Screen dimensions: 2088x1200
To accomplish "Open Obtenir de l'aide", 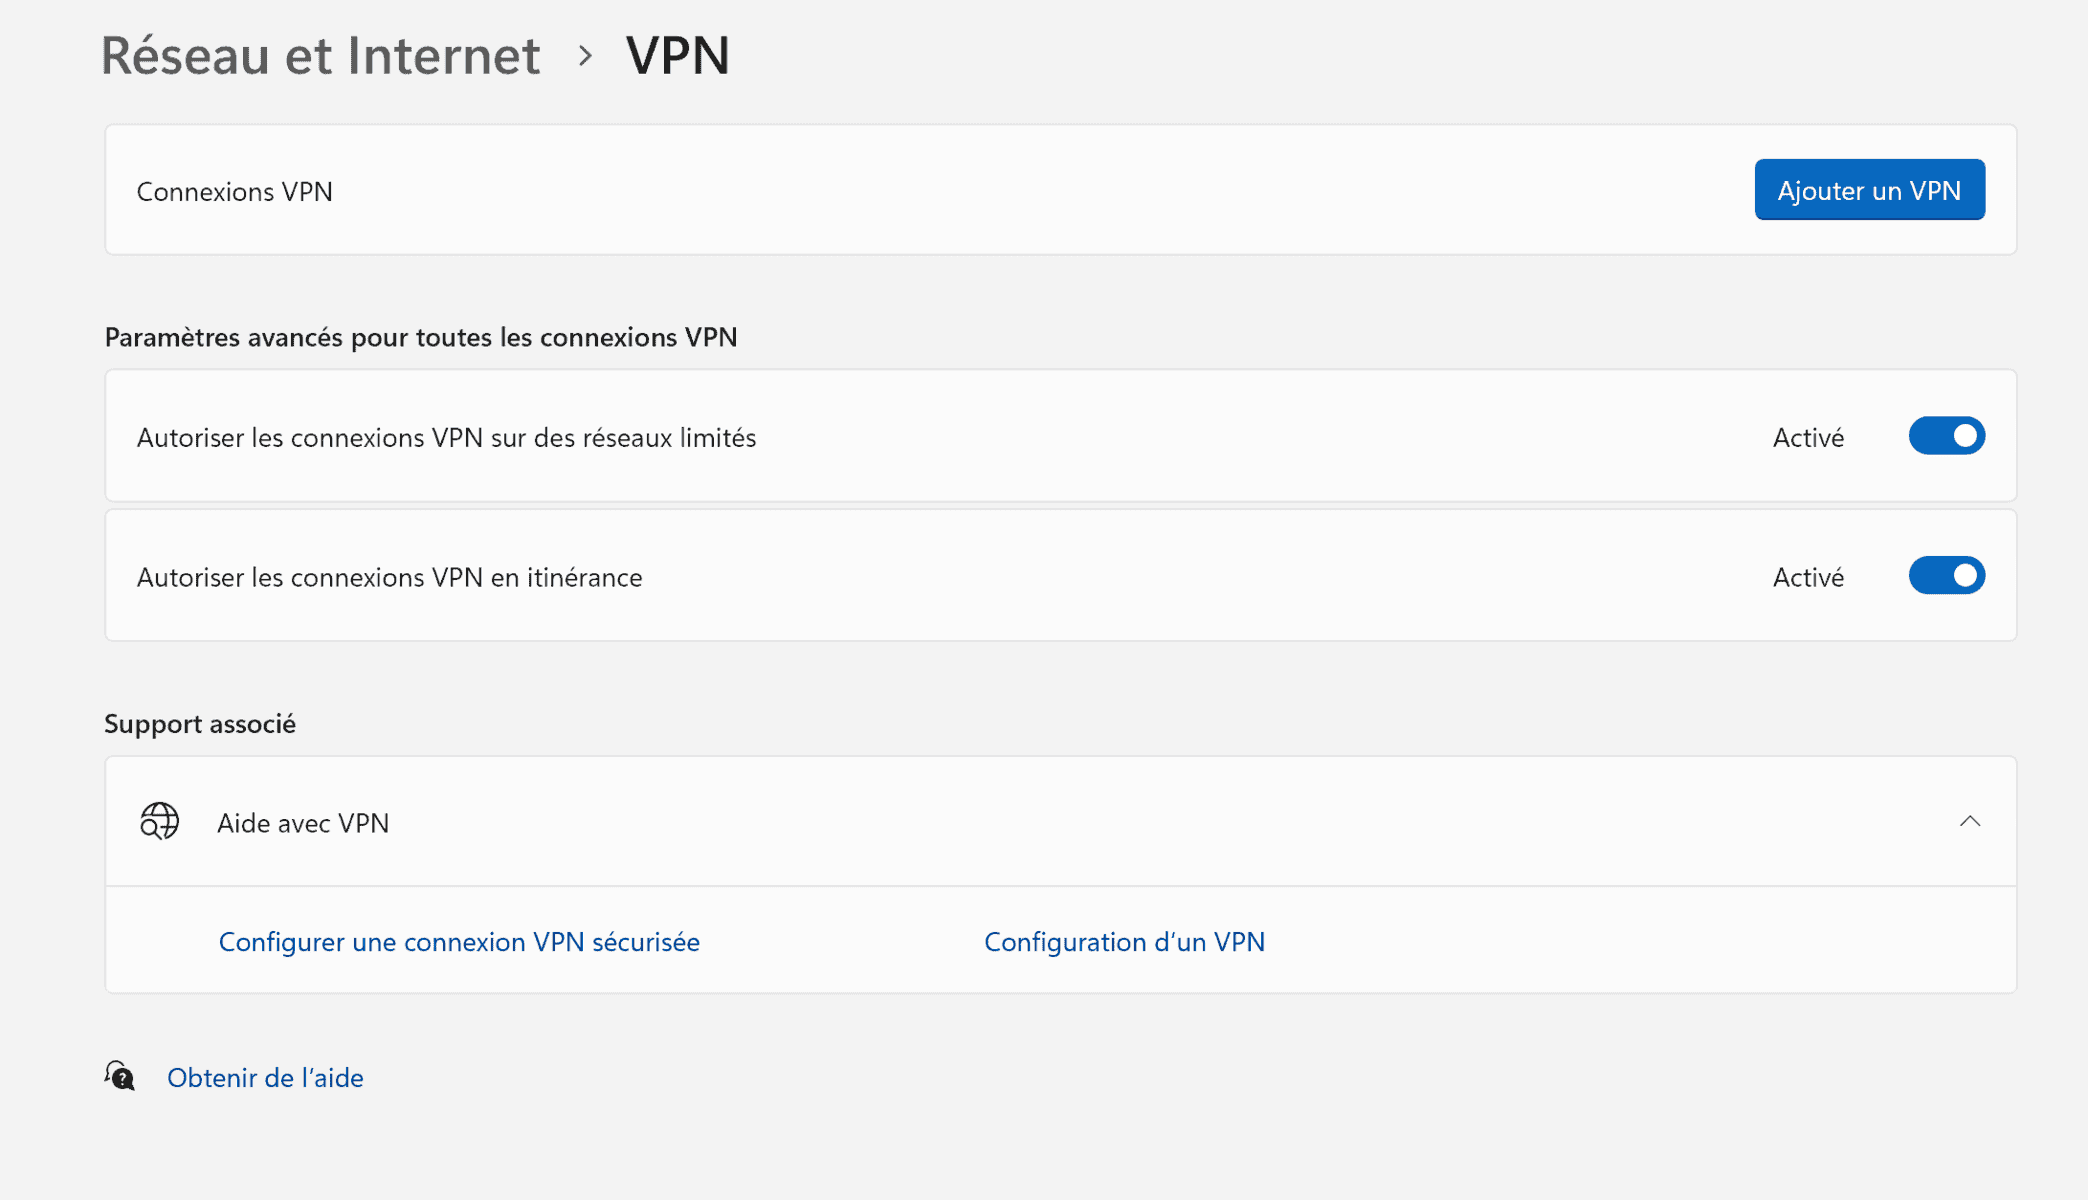I will pyautogui.click(x=265, y=1078).
